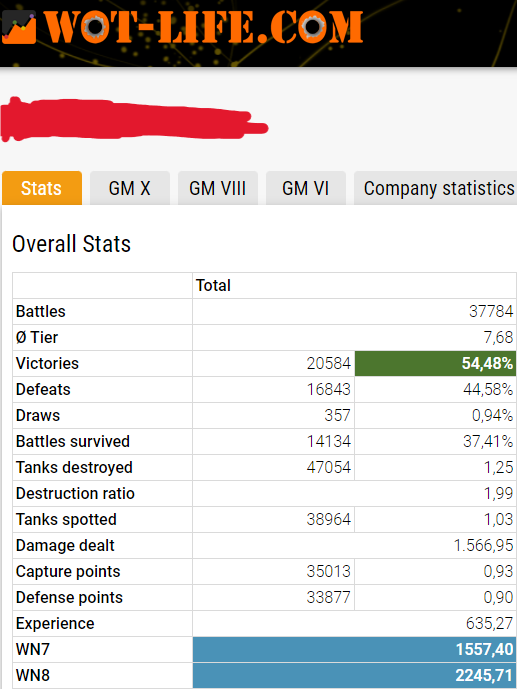This screenshot has height=689, width=517.
Task: Select the Stats tab
Action: [x=42, y=188]
